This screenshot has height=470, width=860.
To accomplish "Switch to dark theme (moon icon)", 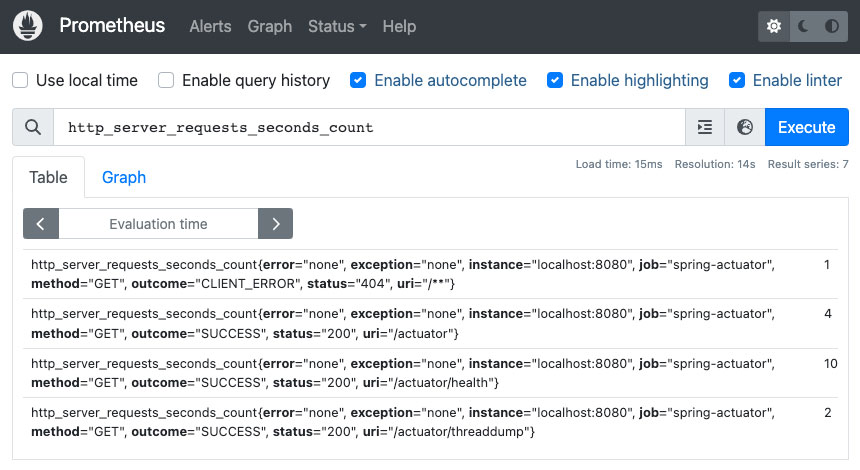I will tap(802, 27).
